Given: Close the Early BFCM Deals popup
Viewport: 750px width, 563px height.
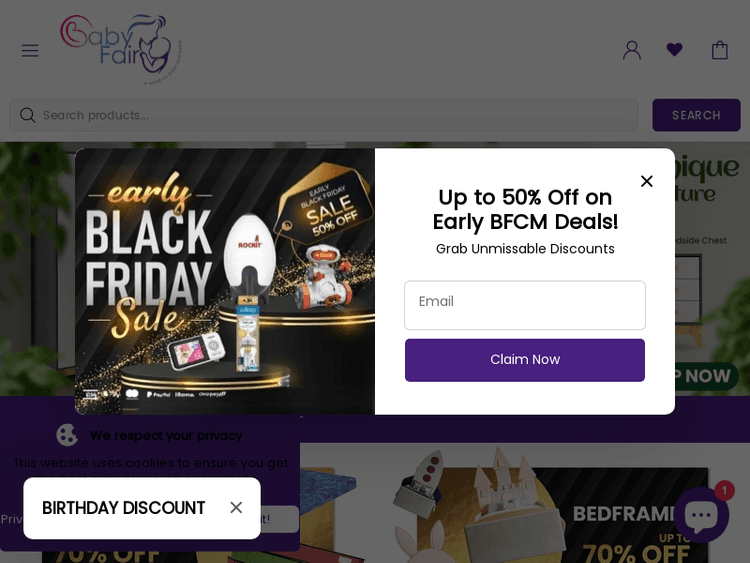Looking at the screenshot, I should (647, 181).
